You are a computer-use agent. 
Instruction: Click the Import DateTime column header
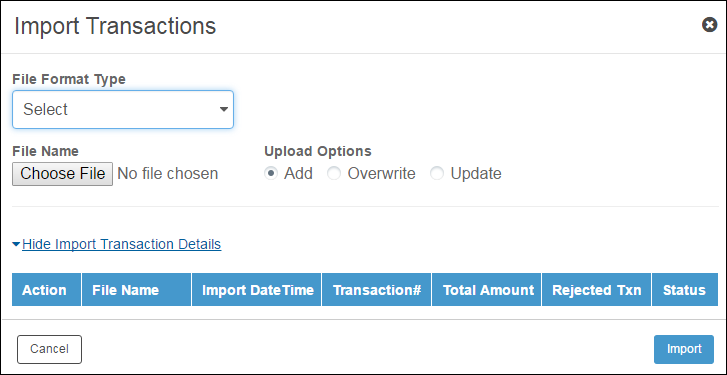256,290
